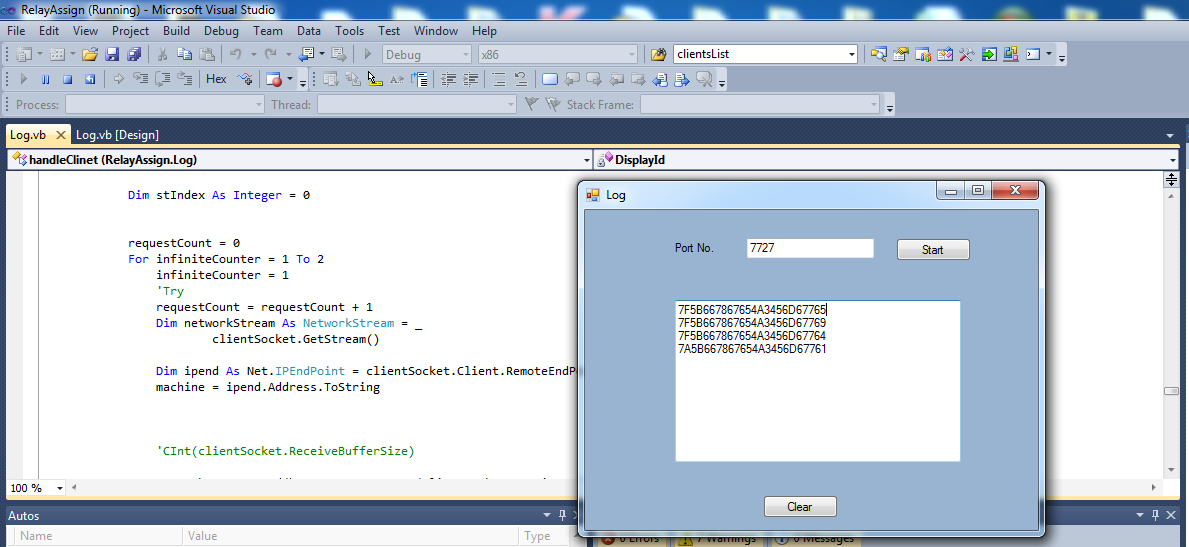This screenshot has height=547, width=1189.
Task: Expand the clientsList find combo box
Action: coord(852,54)
